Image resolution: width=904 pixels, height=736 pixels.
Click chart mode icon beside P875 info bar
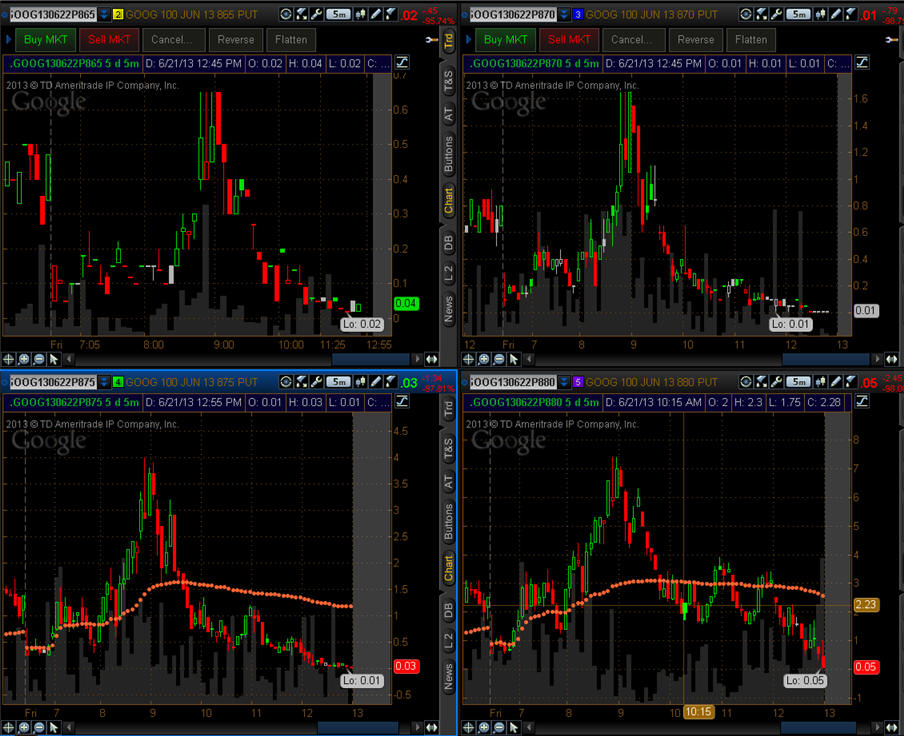pyautogui.click(x=402, y=401)
